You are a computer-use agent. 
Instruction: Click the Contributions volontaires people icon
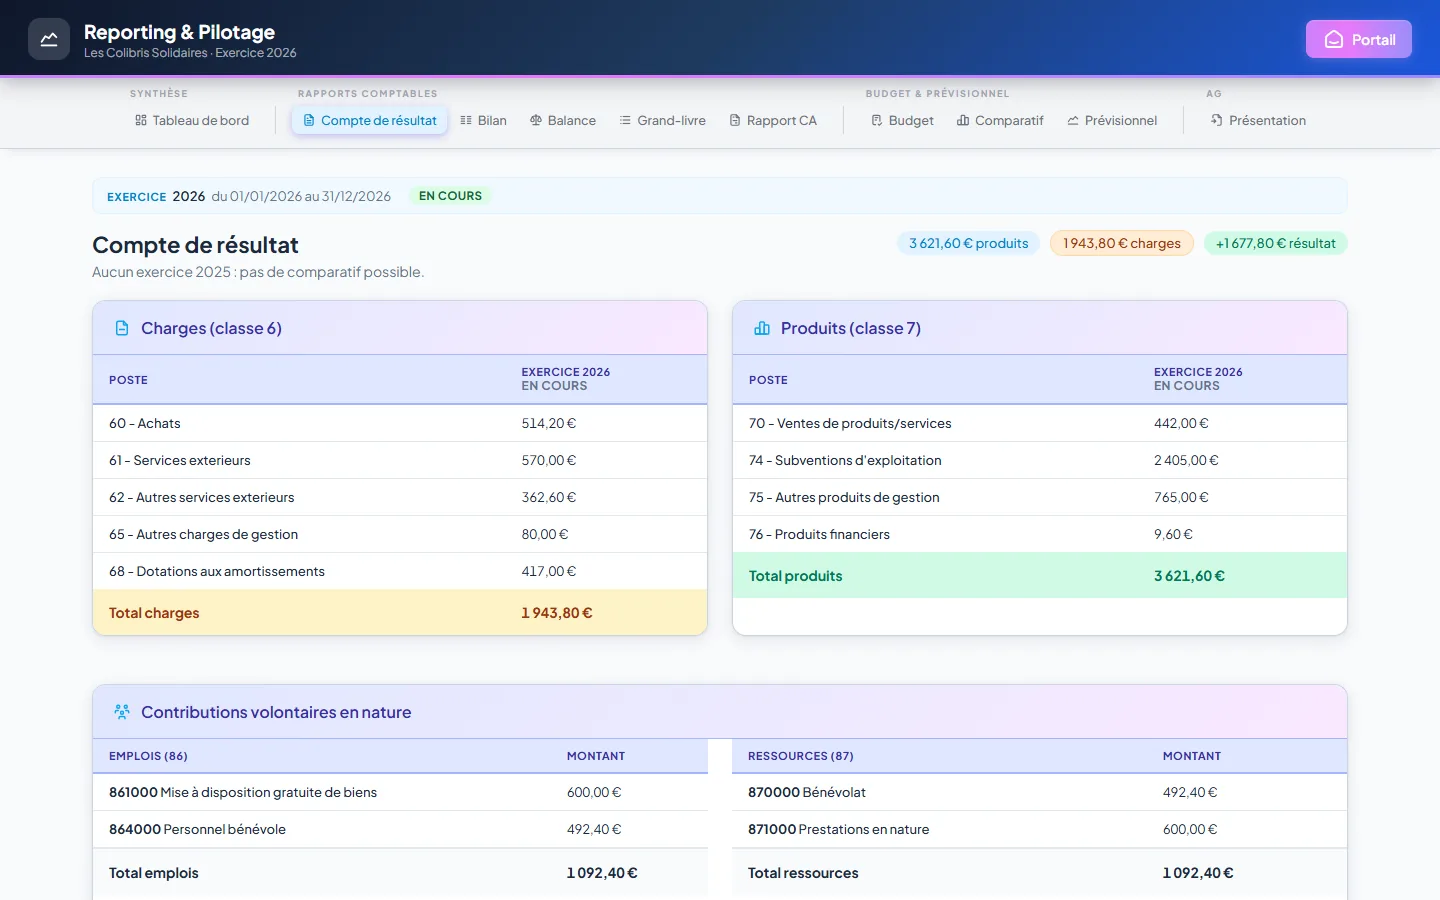coord(122,712)
